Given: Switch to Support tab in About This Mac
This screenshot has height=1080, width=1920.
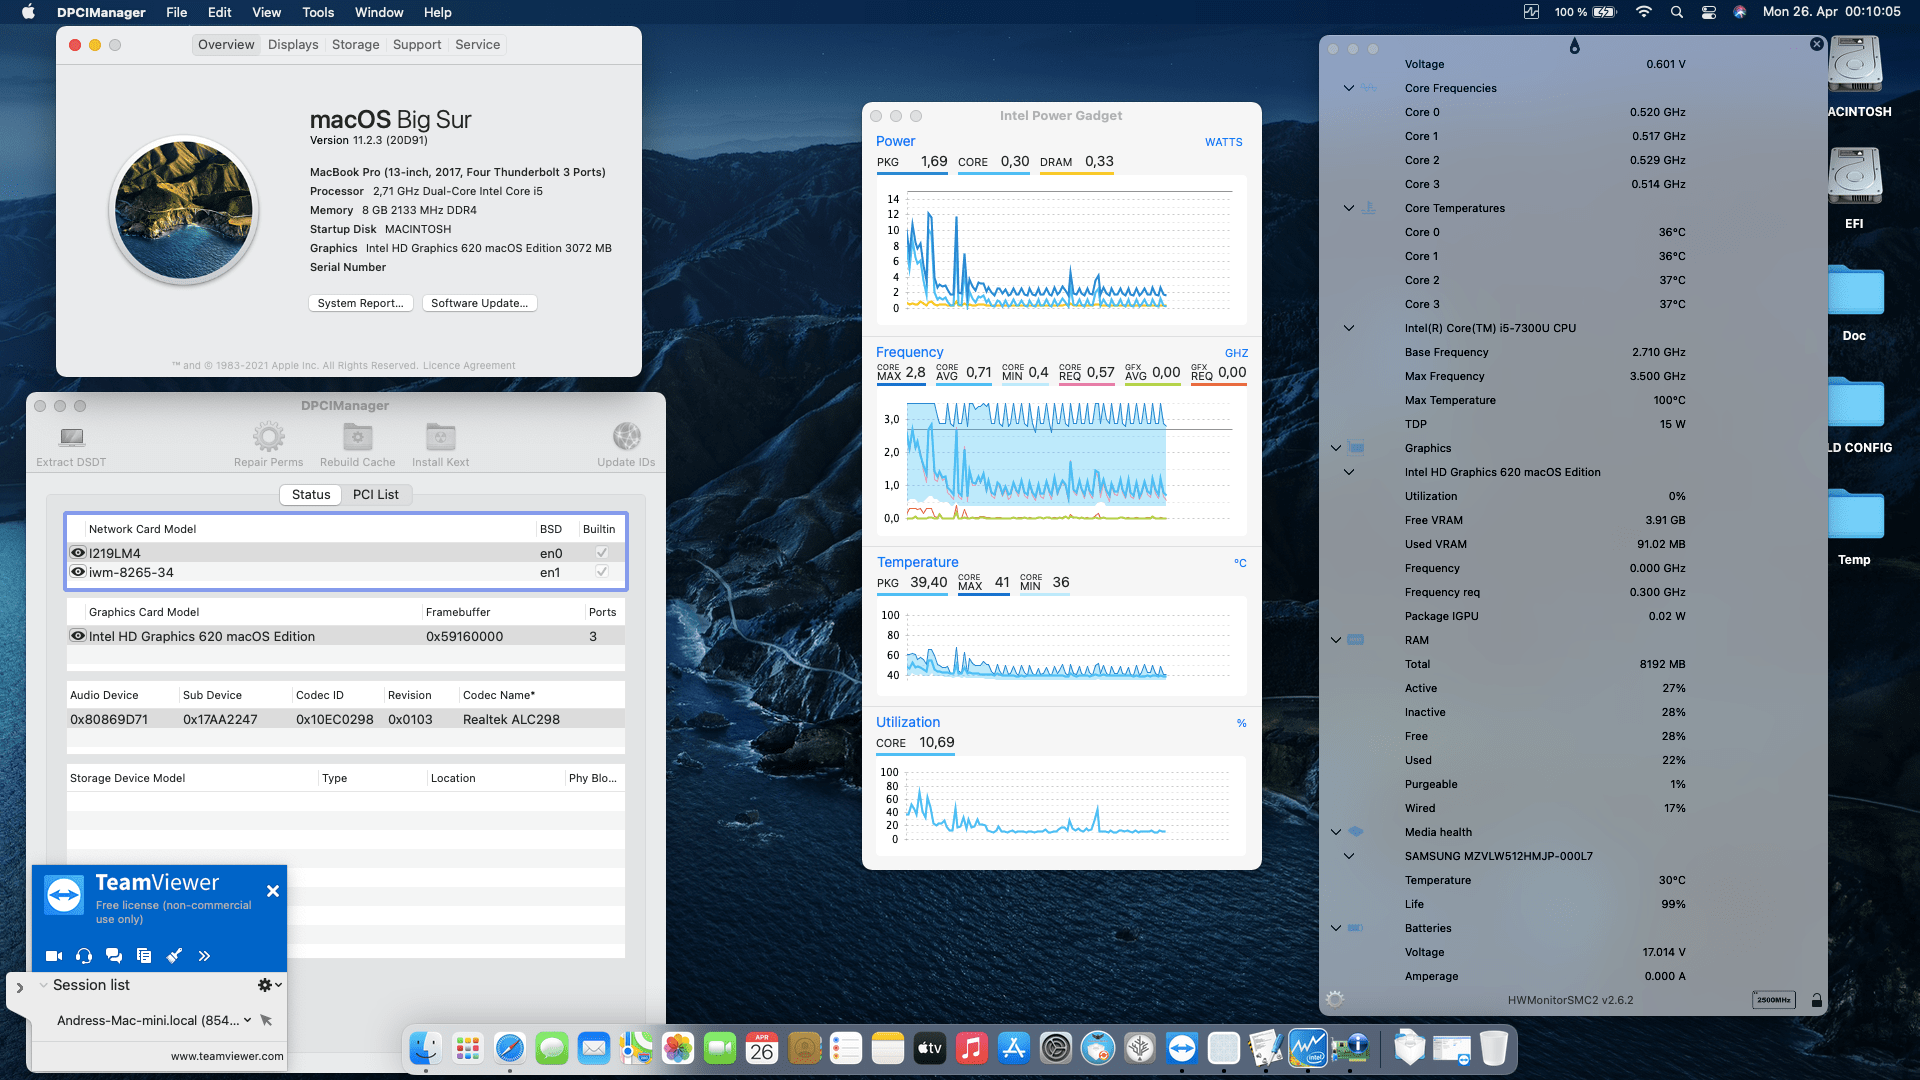Looking at the screenshot, I should click(x=417, y=44).
